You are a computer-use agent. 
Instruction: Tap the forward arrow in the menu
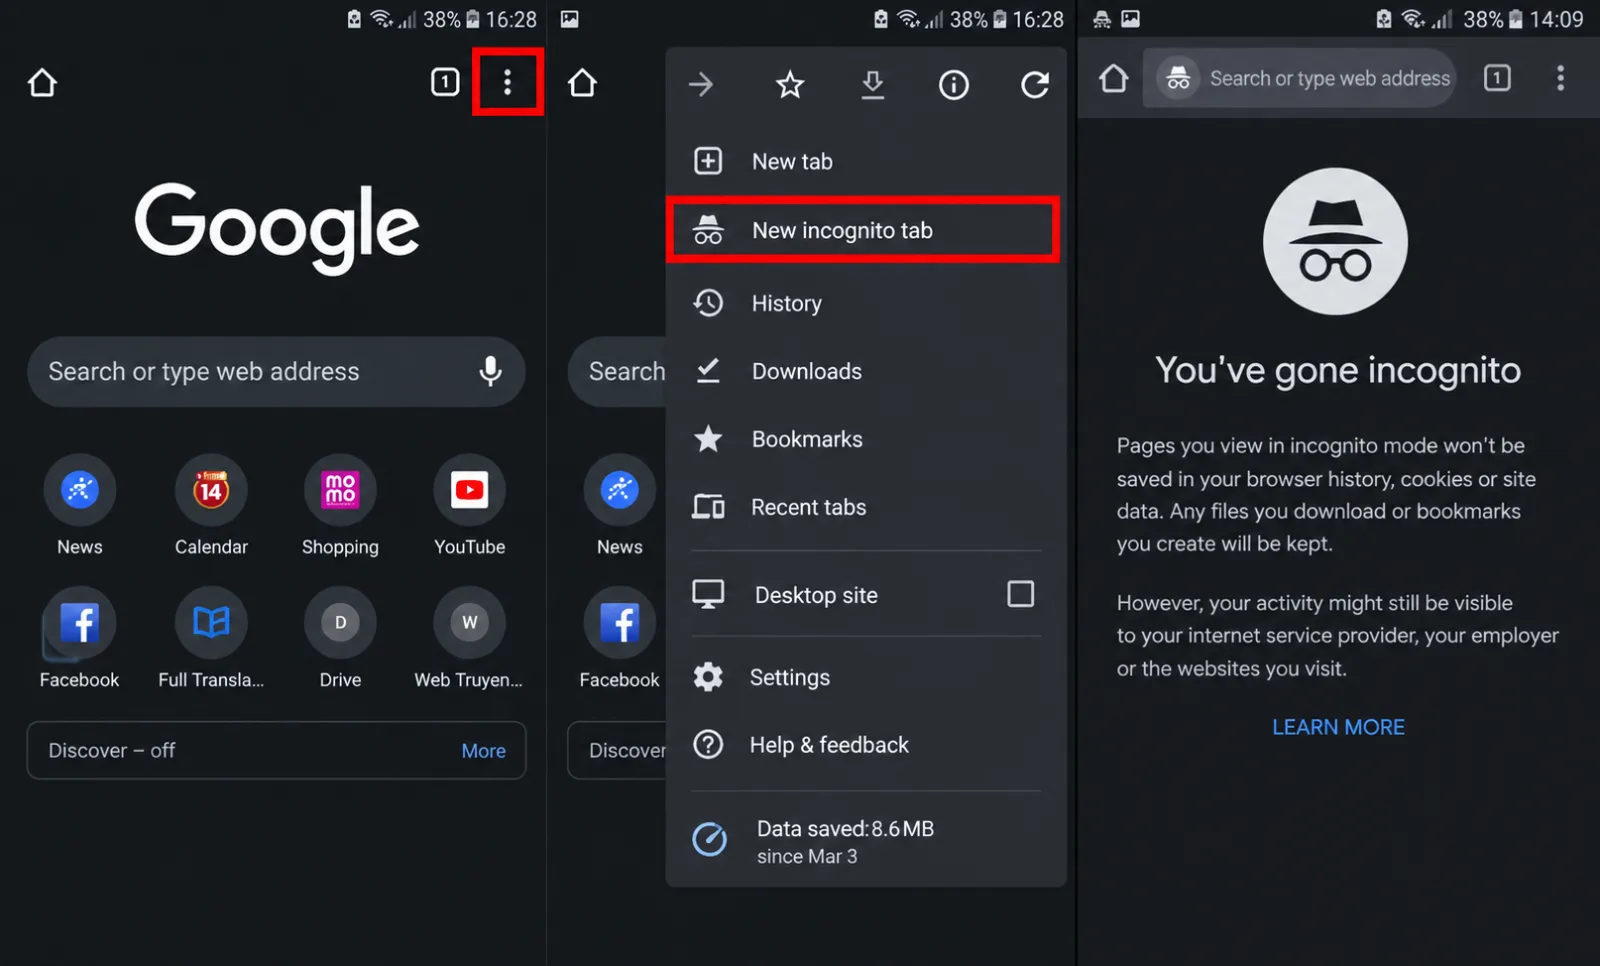[x=701, y=85]
